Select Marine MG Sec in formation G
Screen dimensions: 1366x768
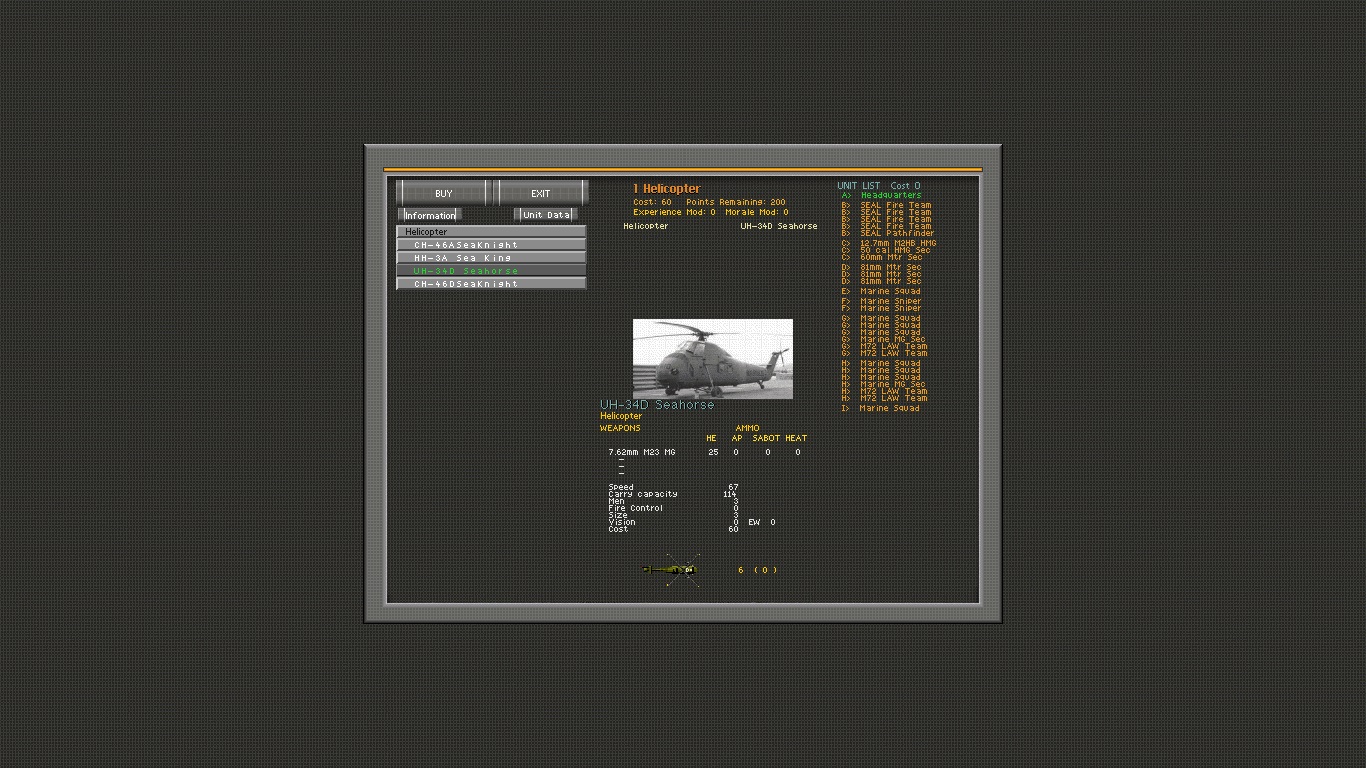884,339
